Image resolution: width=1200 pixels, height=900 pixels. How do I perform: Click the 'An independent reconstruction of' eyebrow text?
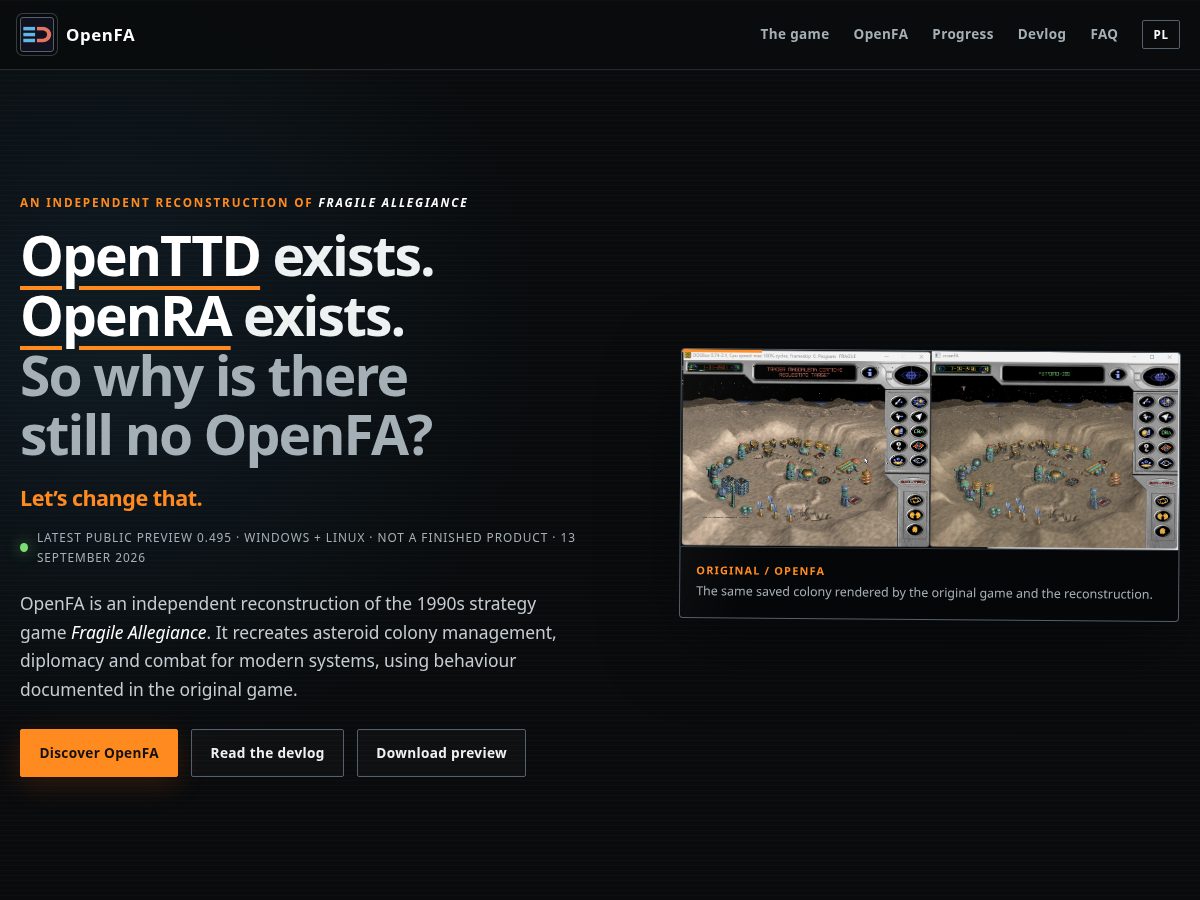pyautogui.click(x=167, y=203)
